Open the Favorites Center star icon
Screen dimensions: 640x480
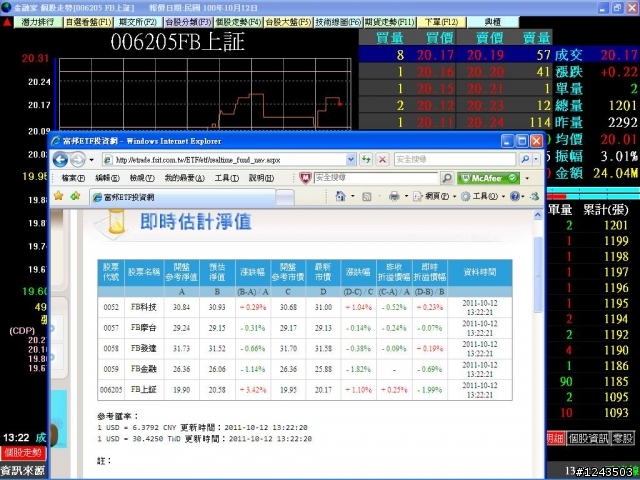pos(59,196)
